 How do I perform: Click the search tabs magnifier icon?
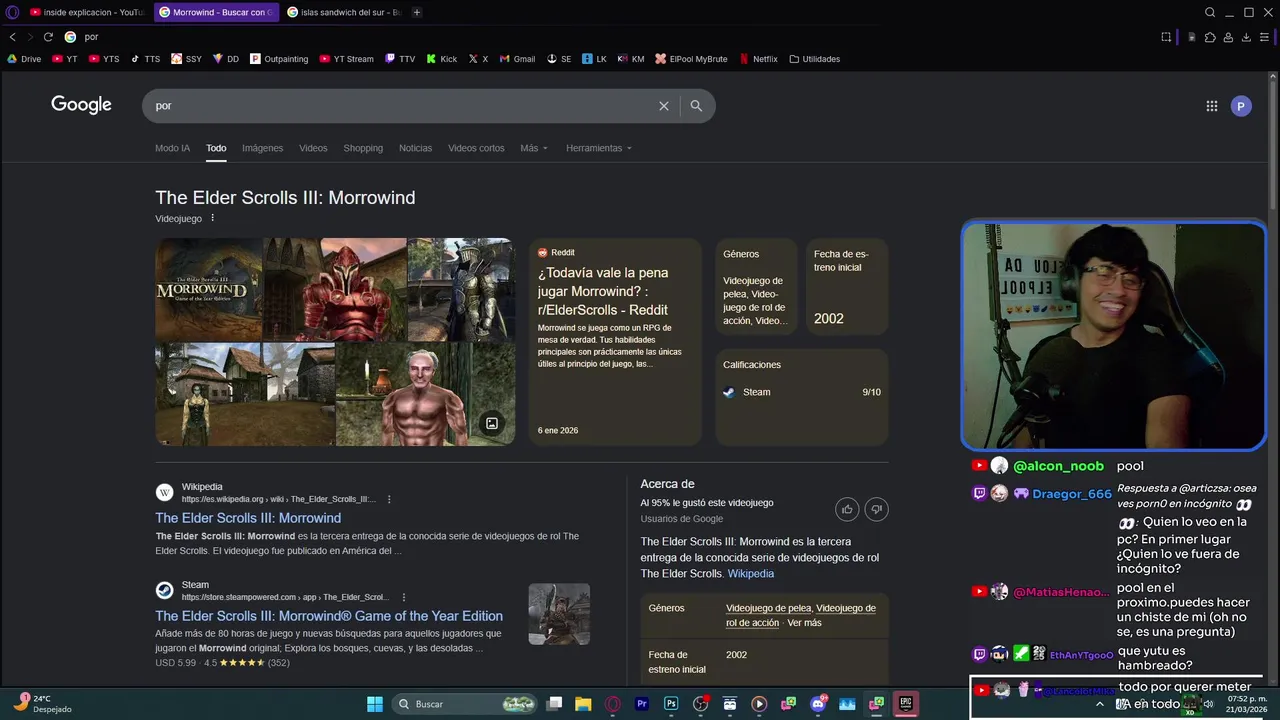tap(1210, 12)
